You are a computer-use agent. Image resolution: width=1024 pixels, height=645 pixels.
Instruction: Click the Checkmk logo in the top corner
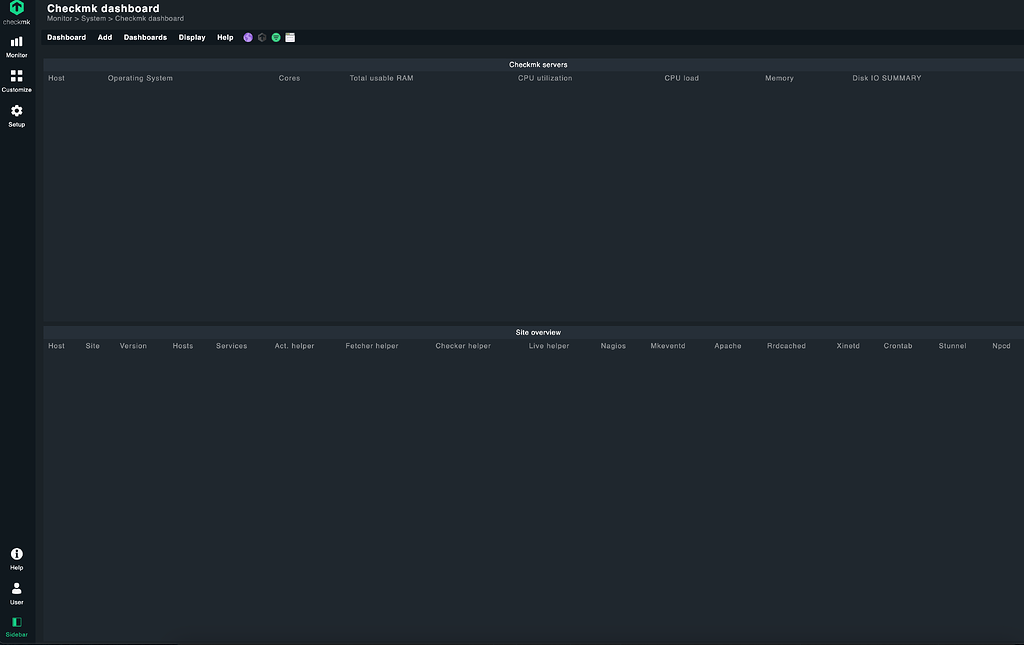click(16, 10)
